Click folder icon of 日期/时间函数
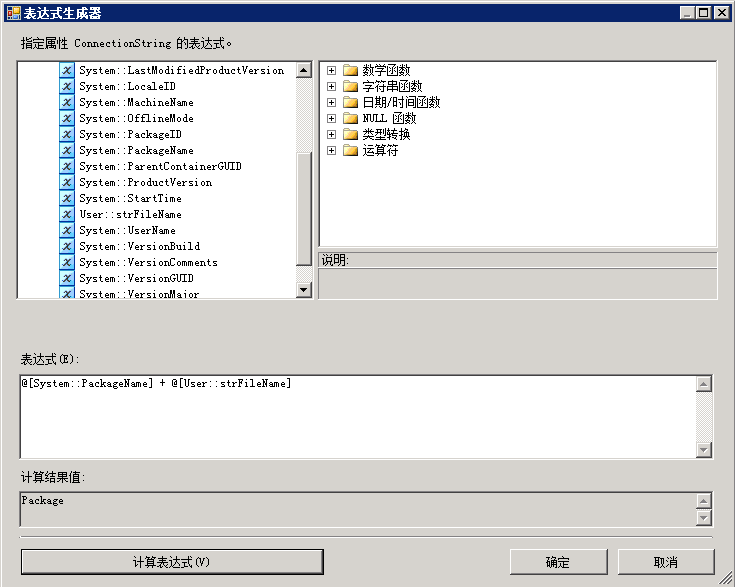The width and height of the screenshot is (735, 587). (350, 102)
